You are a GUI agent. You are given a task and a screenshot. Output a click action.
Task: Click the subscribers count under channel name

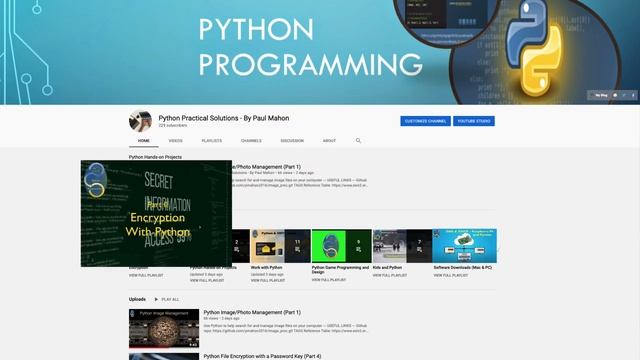pos(173,125)
